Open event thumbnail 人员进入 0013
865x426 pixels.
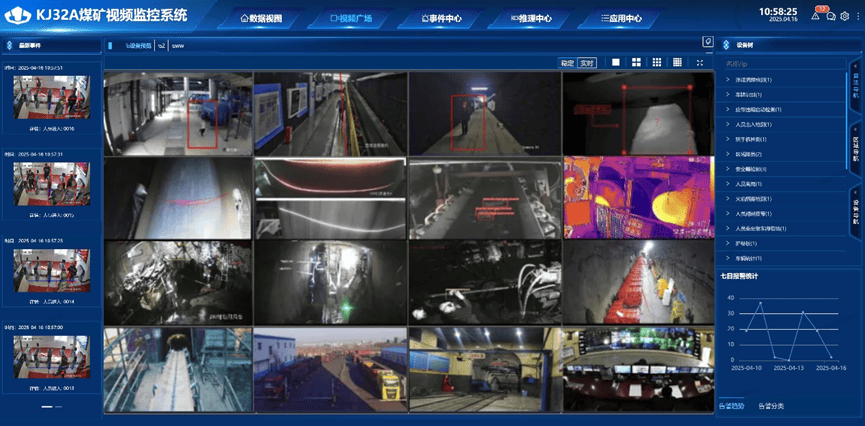click(x=52, y=356)
